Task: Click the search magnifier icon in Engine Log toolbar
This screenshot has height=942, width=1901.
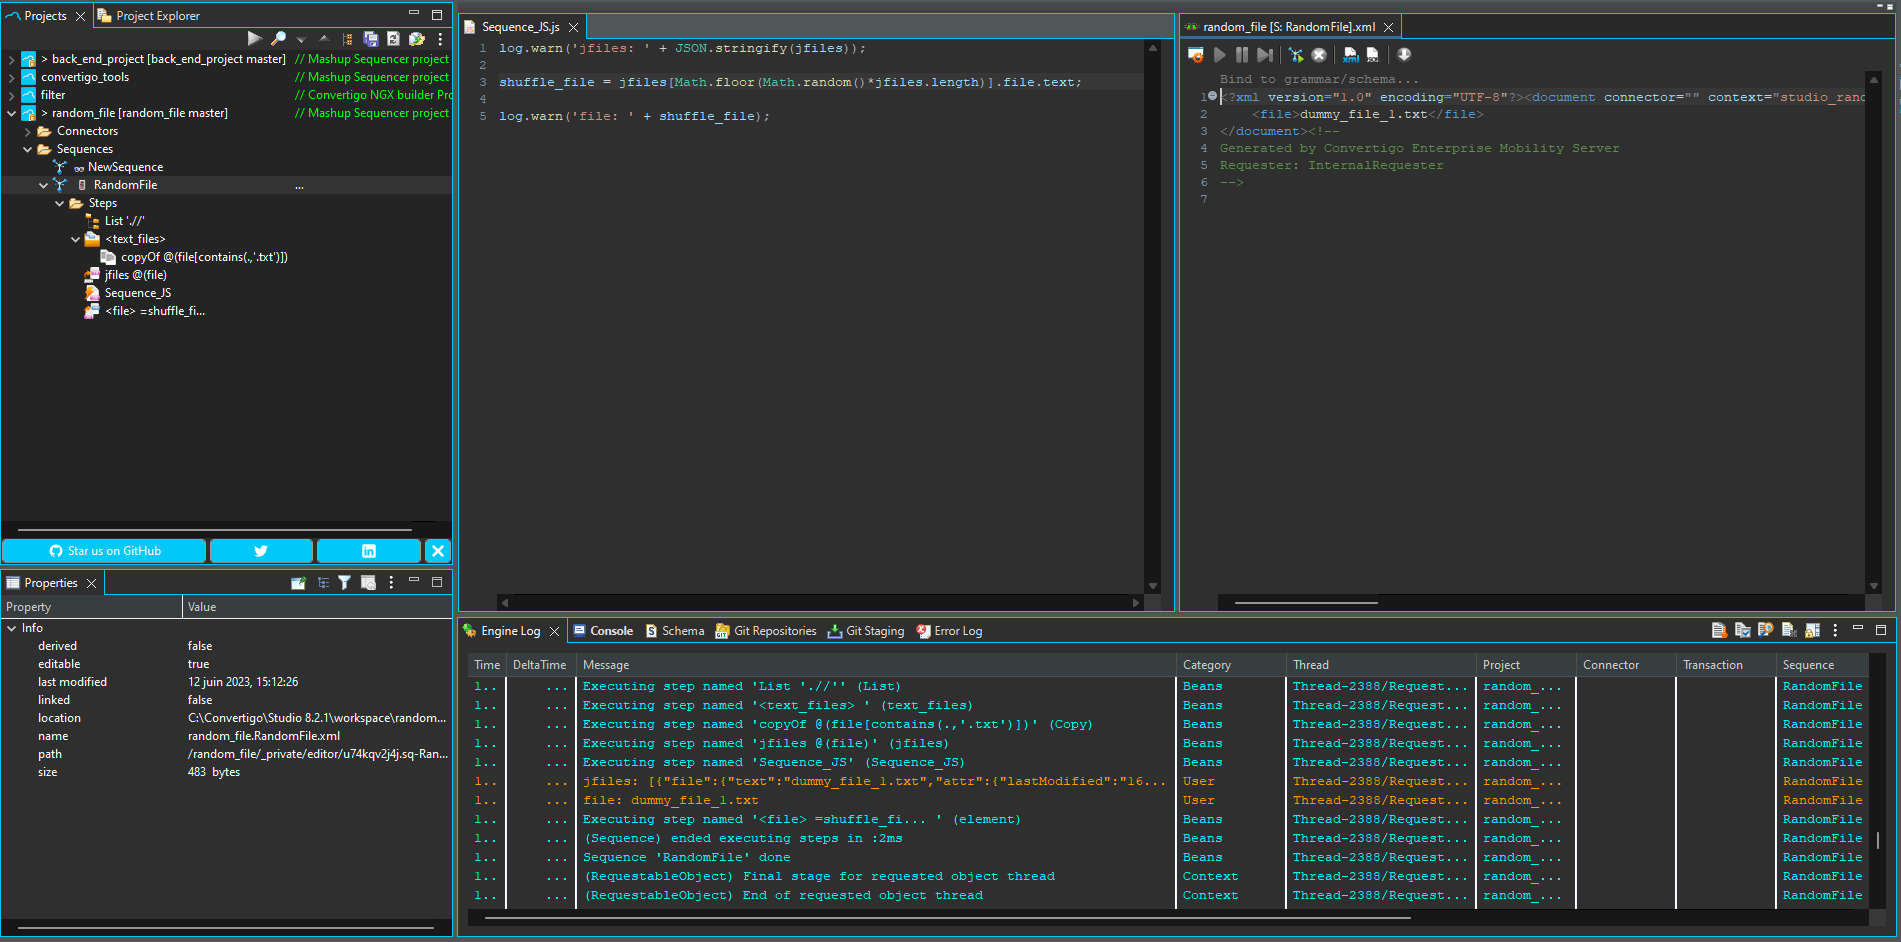Action: [x=1765, y=630]
